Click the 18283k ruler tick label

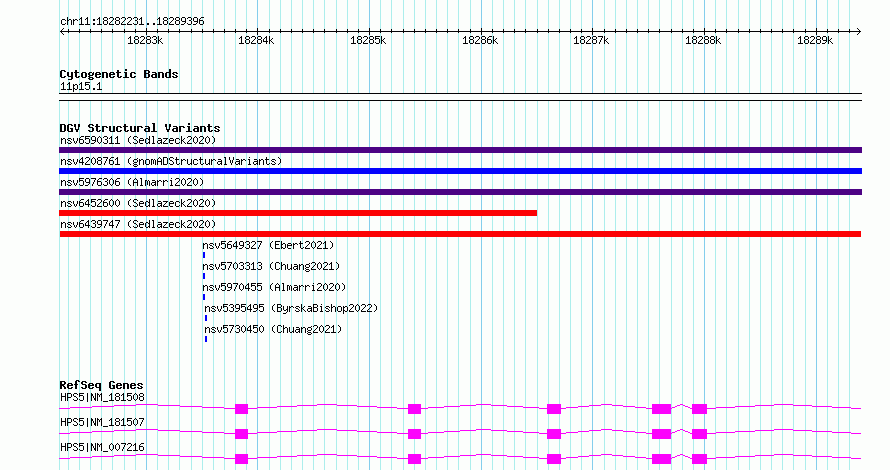(145, 40)
